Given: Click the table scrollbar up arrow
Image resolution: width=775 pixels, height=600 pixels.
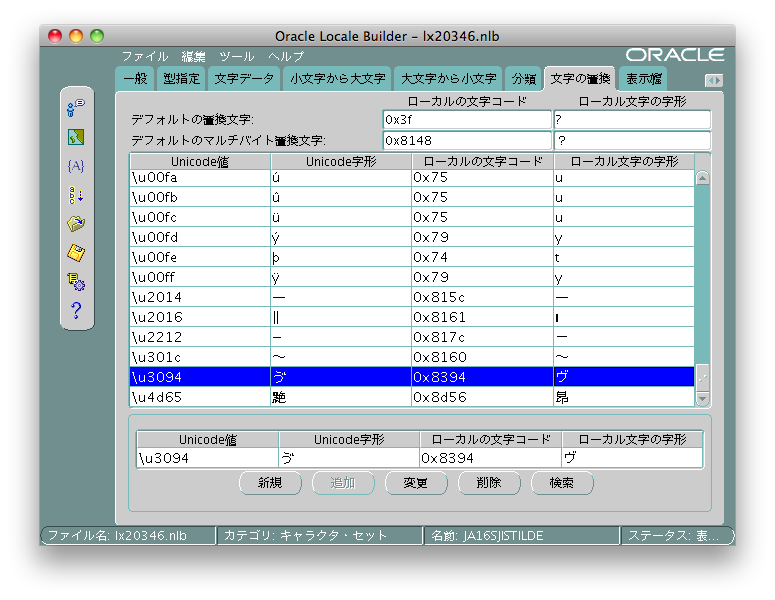Looking at the screenshot, I should tap(702, 178).
